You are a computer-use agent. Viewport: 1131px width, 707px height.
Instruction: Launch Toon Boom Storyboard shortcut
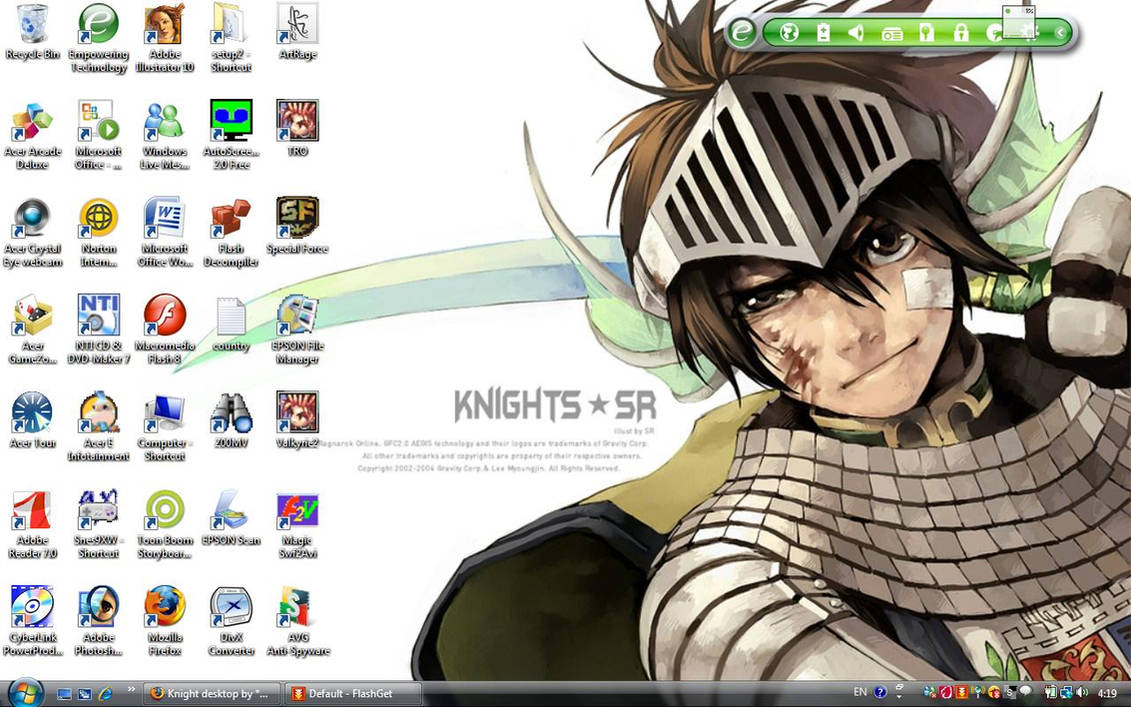tap(164, 525)
